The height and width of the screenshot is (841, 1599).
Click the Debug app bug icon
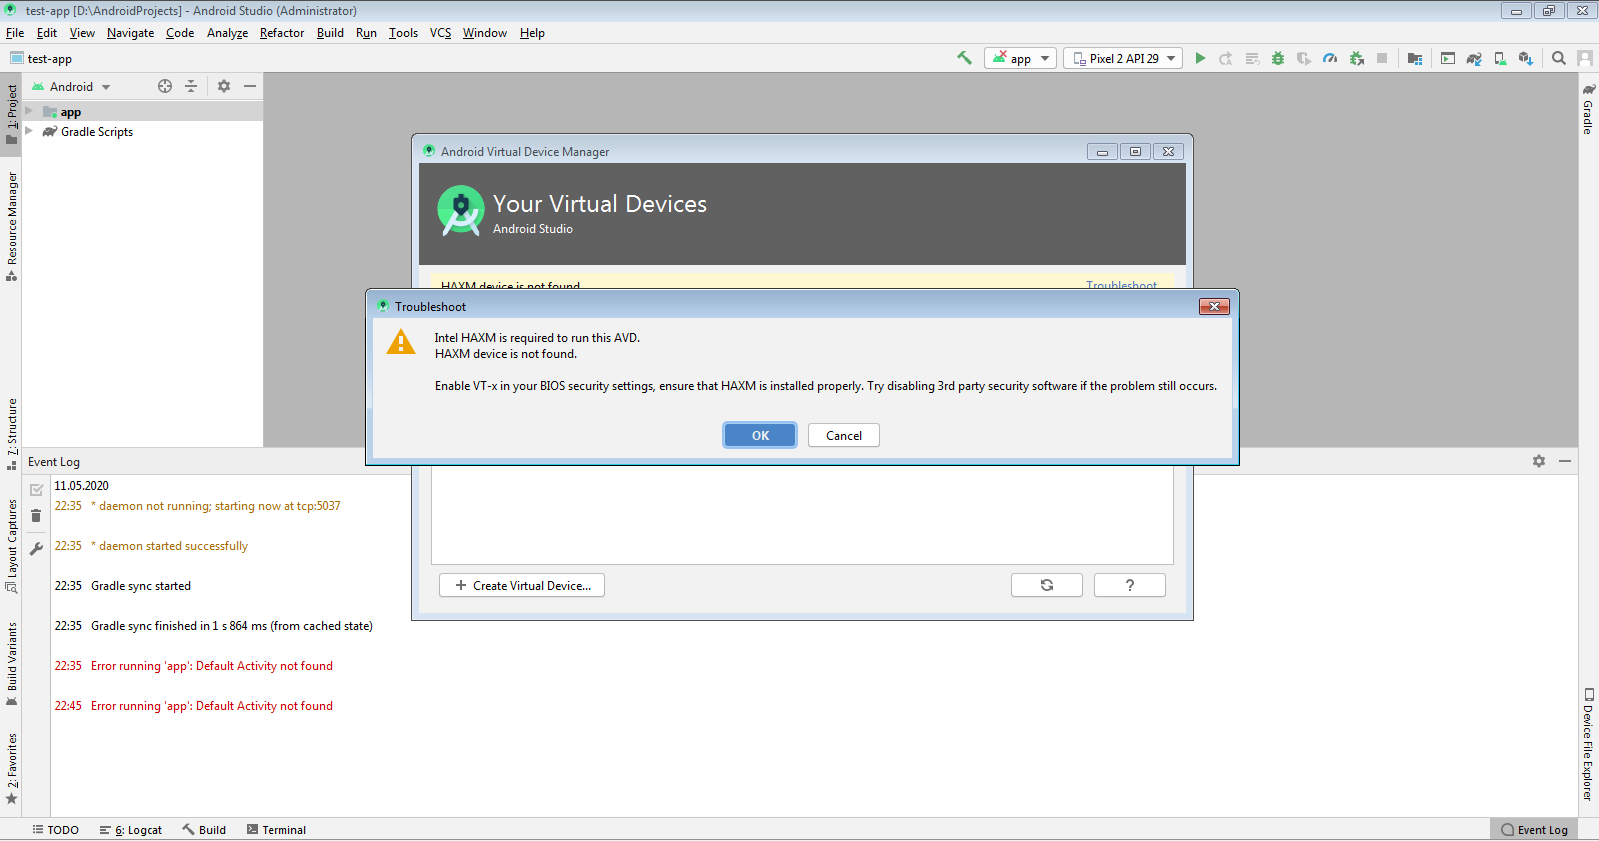click(1278, 58)
